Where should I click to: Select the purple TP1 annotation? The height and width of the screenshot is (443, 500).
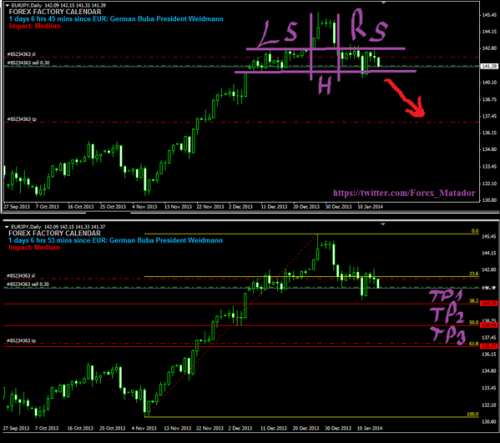pos(446,296)
